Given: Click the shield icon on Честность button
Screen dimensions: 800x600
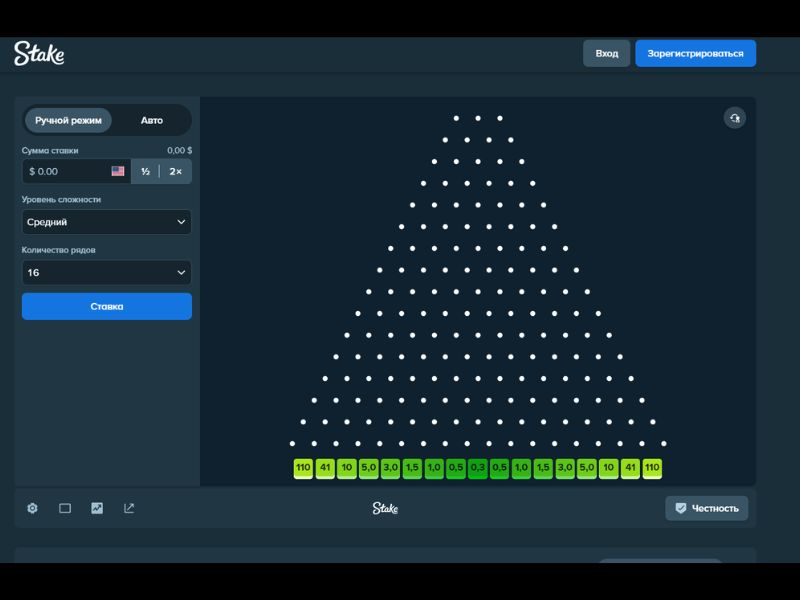Looking at the screenshot, I should [681, 508].
